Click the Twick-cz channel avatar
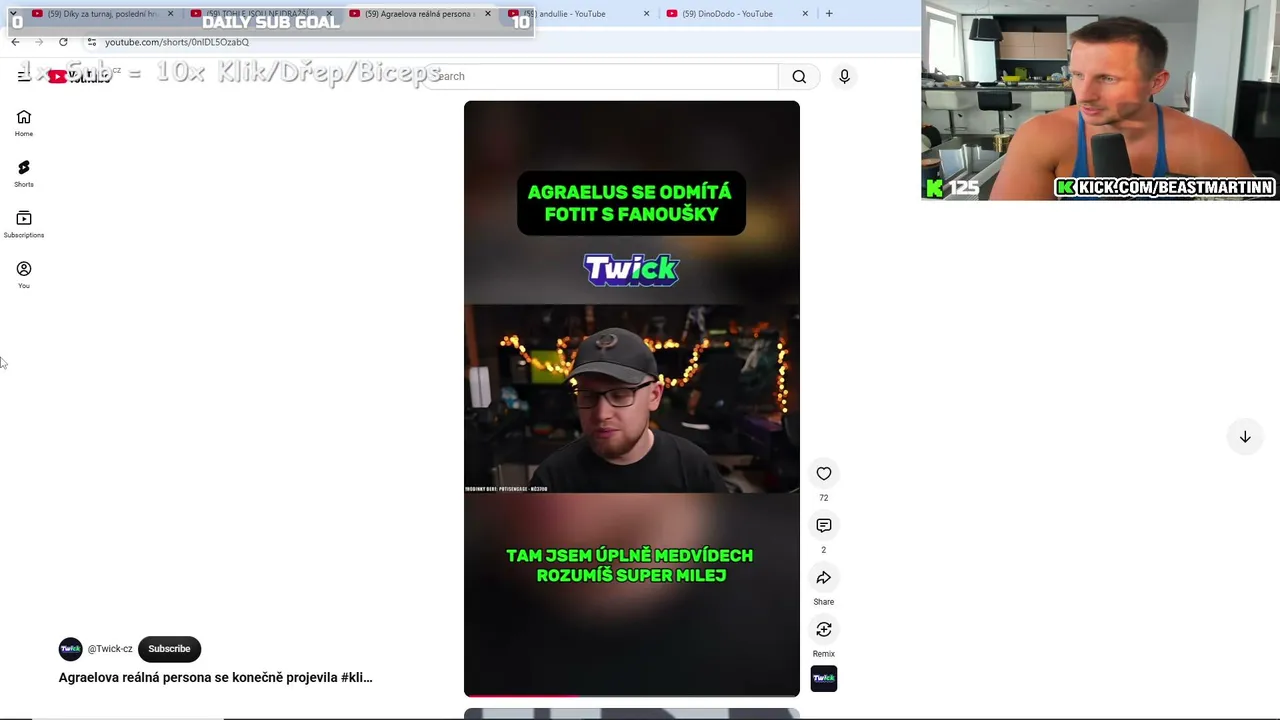1280x720 pixels. point(70,649)
